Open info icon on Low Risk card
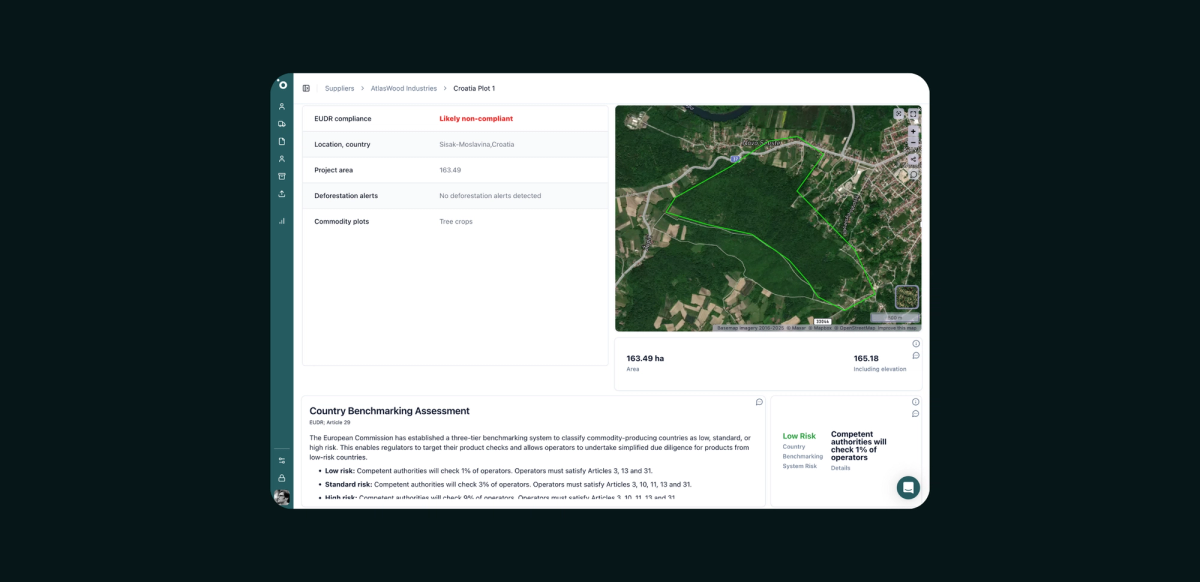 point(916,402)
